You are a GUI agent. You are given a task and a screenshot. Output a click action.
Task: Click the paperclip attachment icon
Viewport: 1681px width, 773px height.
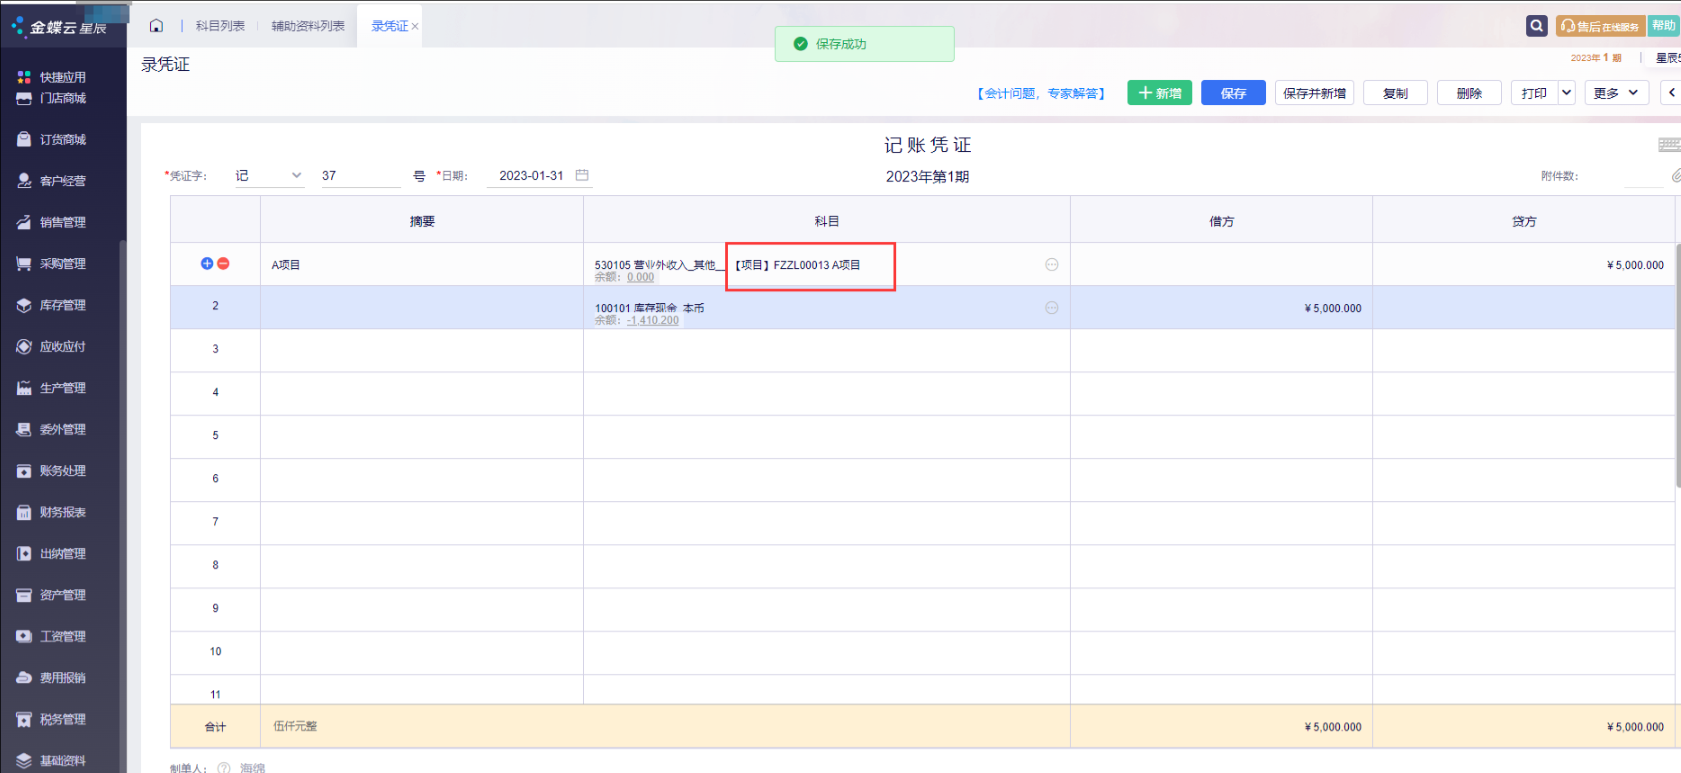coord(1676,176)
